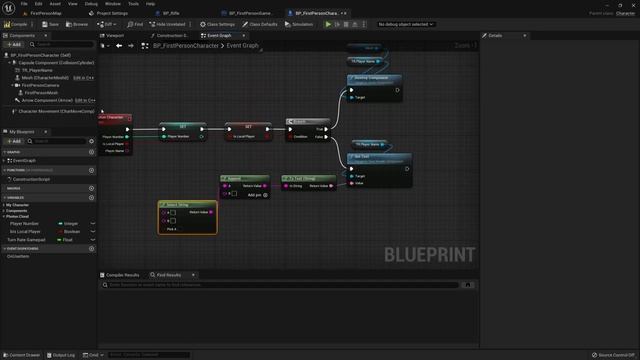This screenshot has height=360, width=640.
Task: Navigate back in graph history
Action: pyautogui.click(x=119, y=46)
